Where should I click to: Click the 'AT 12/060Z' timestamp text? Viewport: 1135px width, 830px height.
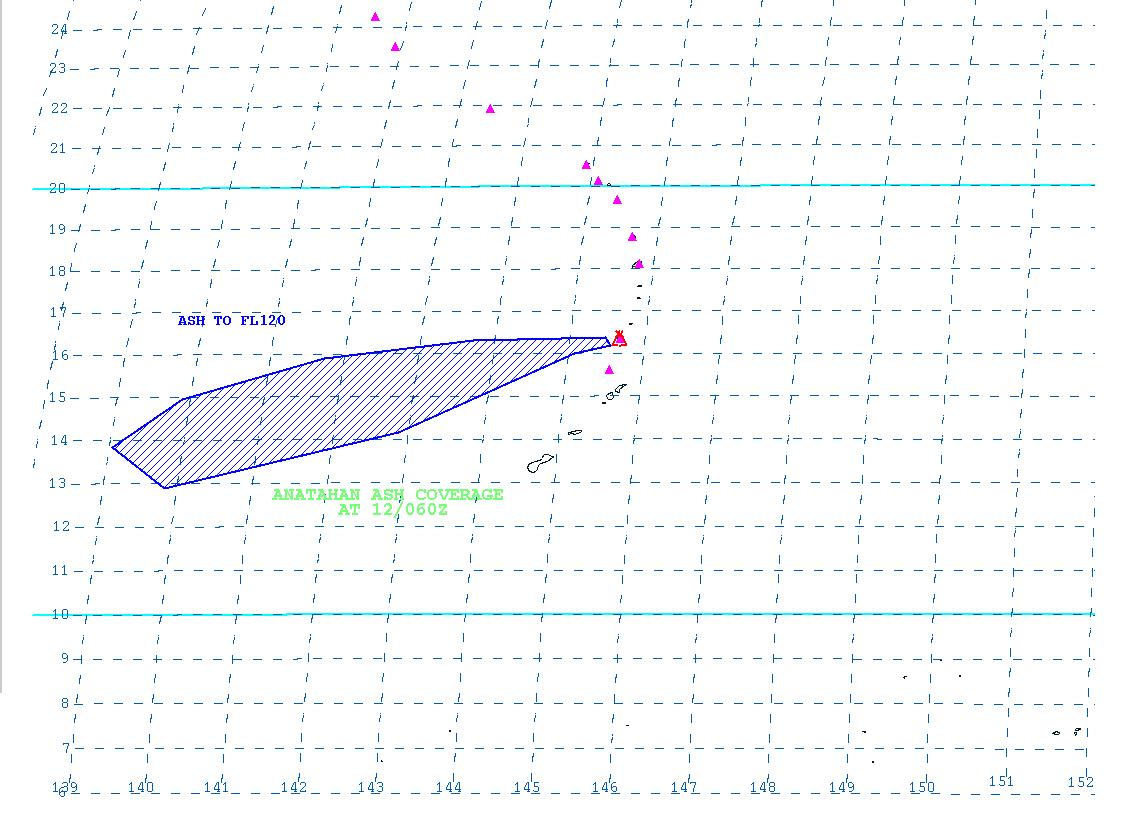[393, 509]
